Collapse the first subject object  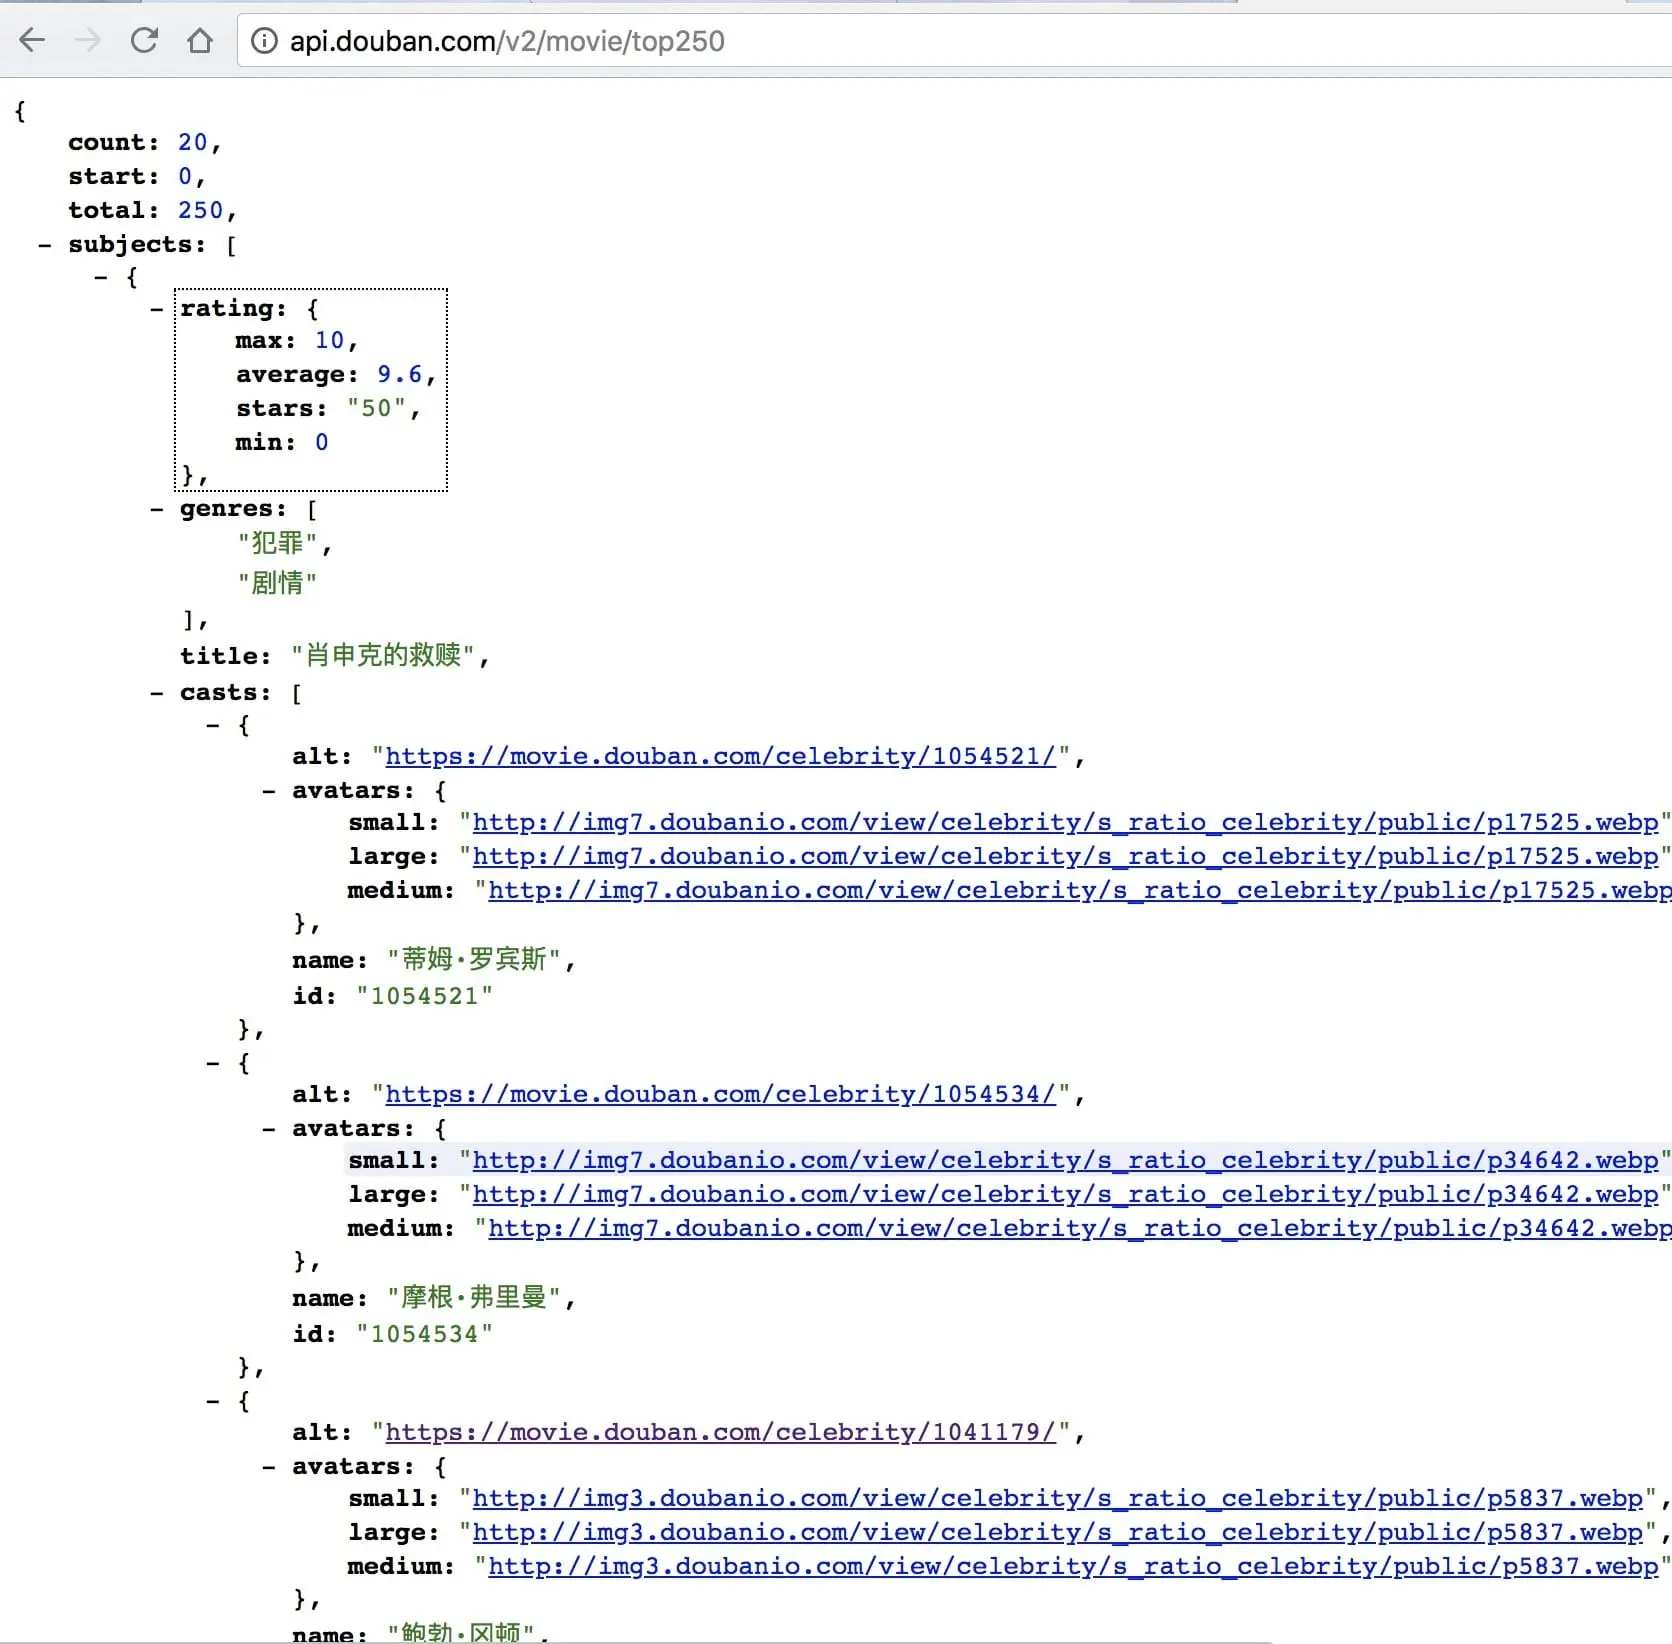[100, 277]
